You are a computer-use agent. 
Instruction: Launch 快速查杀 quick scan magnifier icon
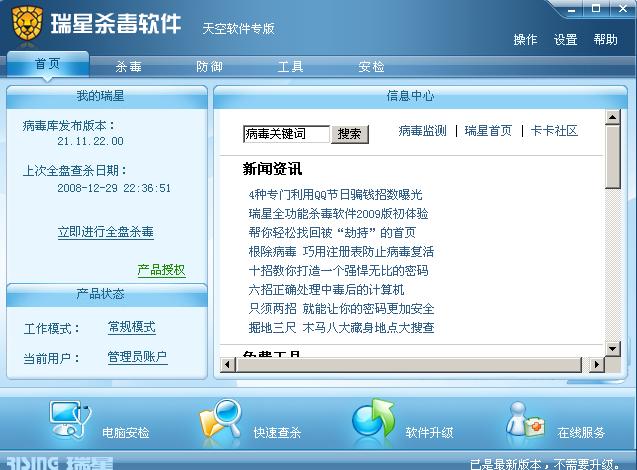(x=220, y=419)
